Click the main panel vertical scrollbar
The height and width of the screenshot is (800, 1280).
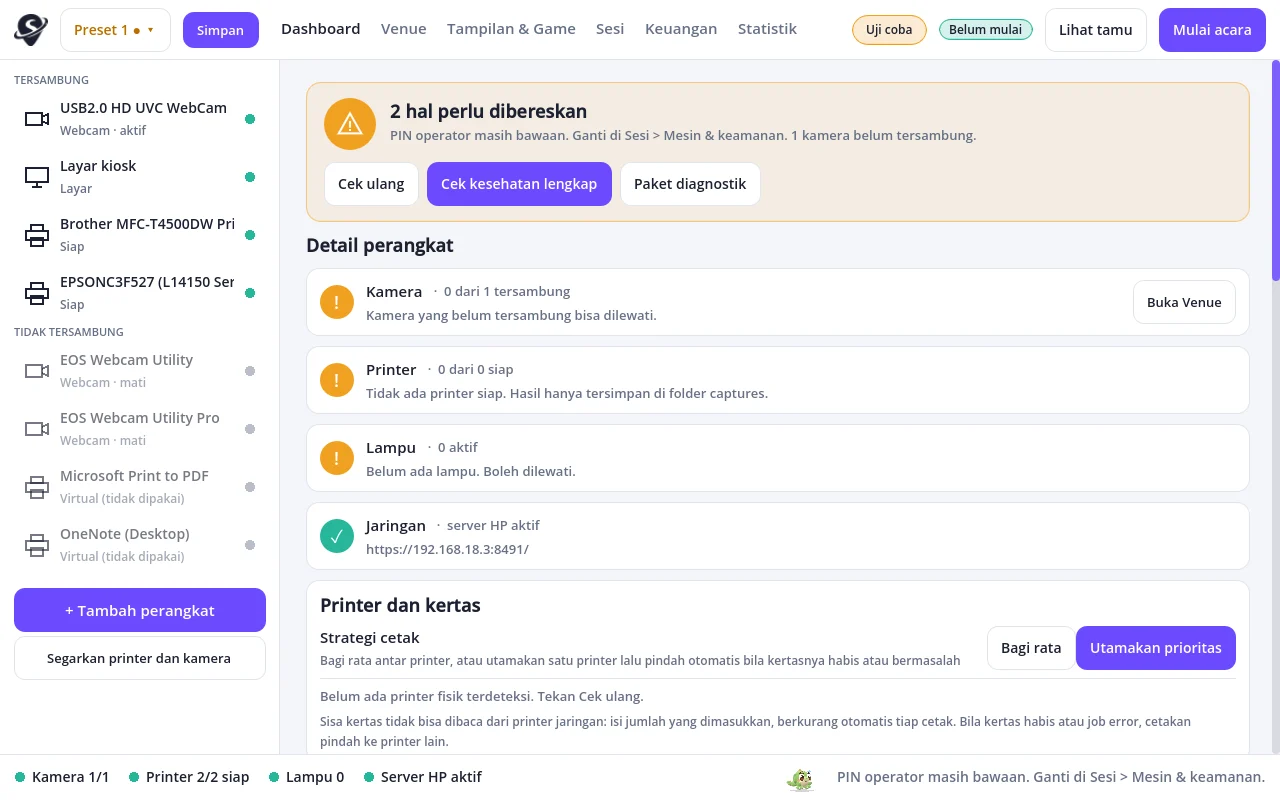click(x=1275, y=170)
